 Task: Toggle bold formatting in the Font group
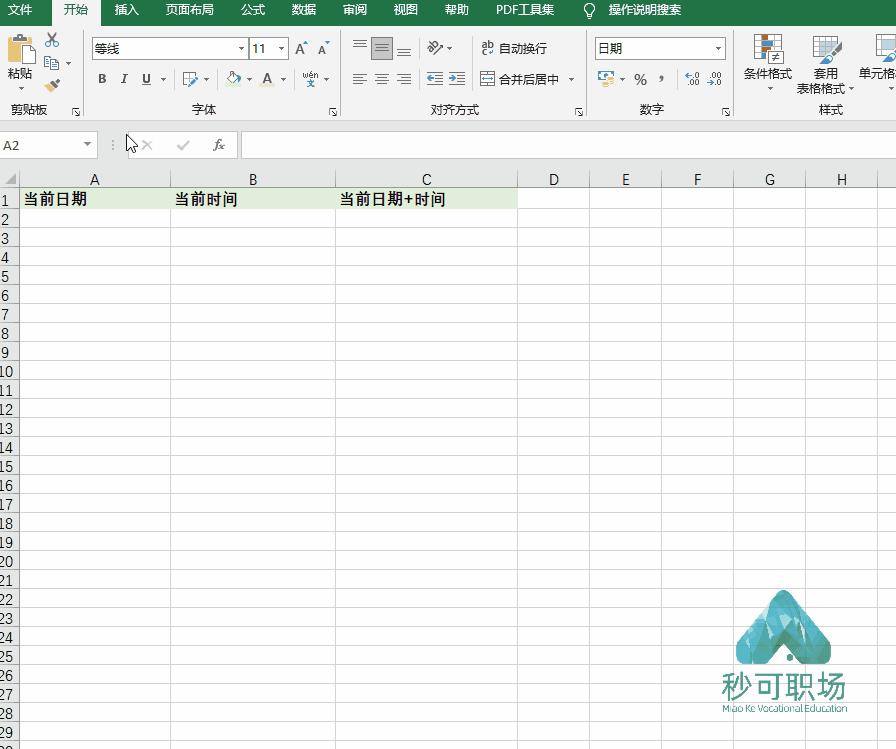tap(102, 78)
